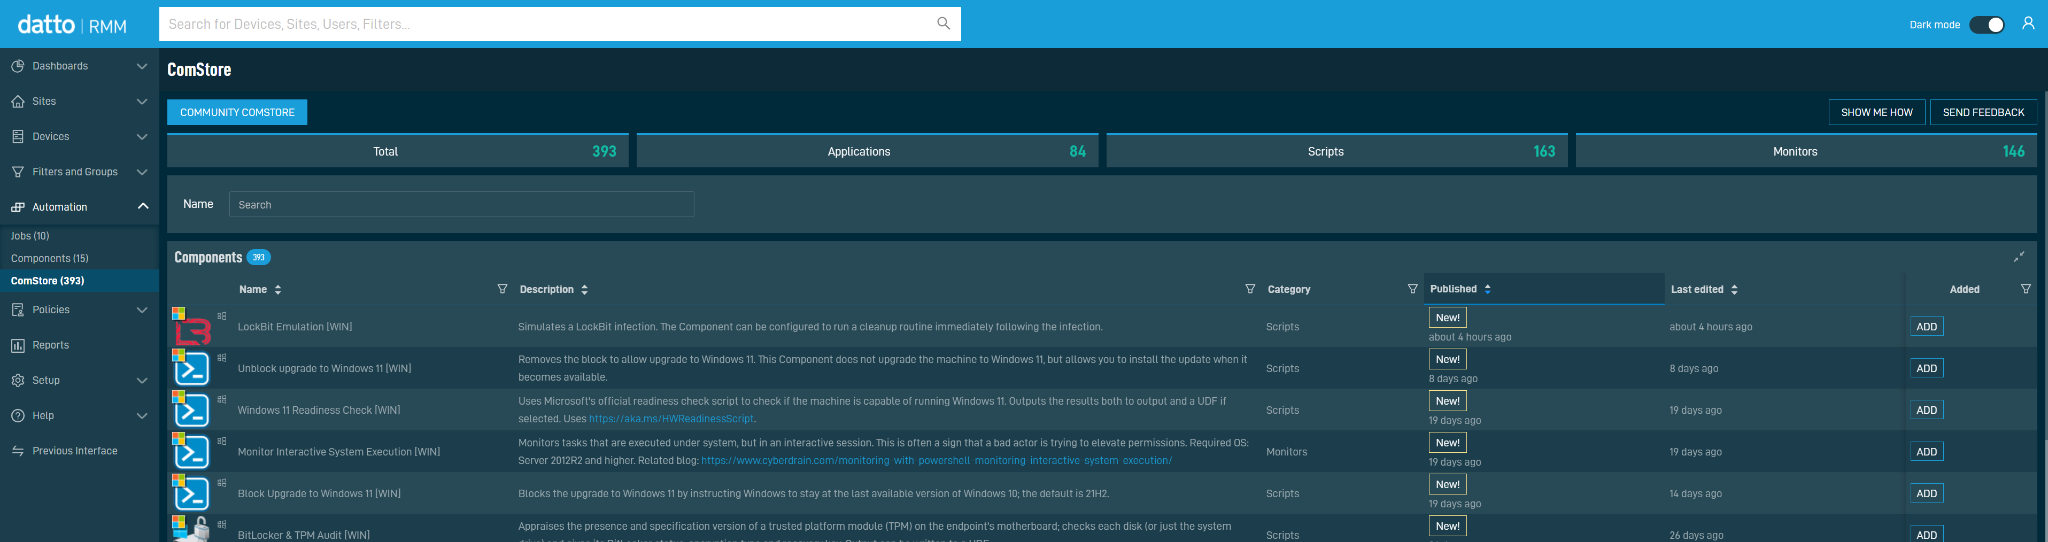
Task: Open Unblock upgrade to Windows 11 [WIN] name
Action: pos(324,369)
